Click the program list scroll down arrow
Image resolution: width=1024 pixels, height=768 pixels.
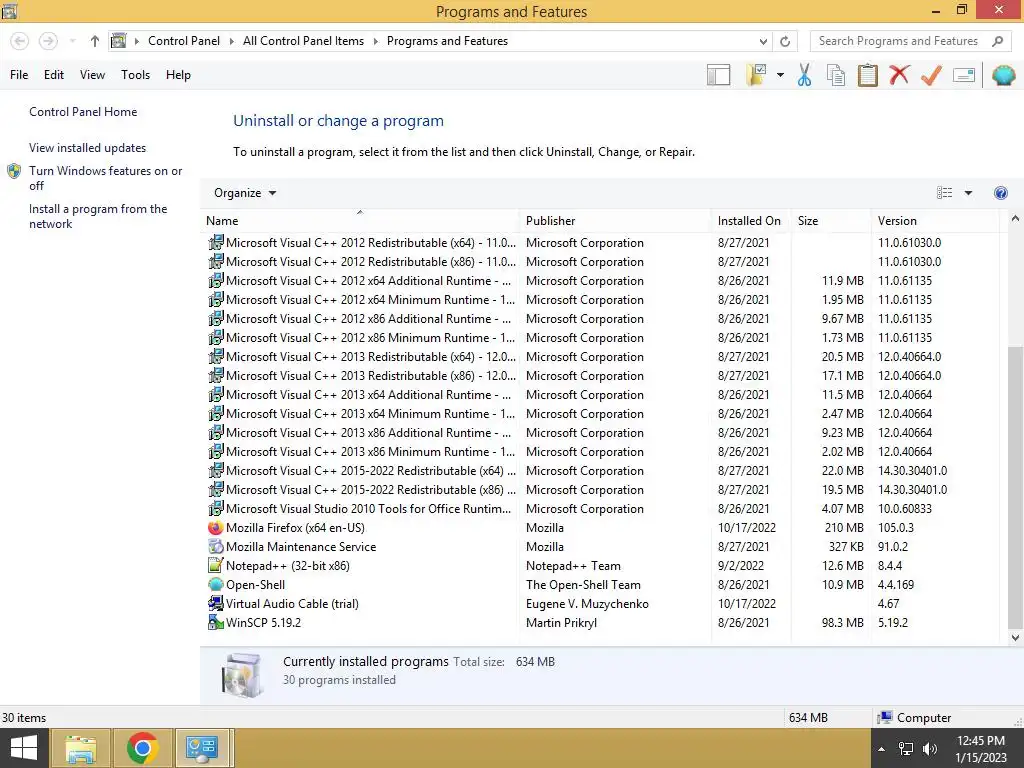click(x=1015, y=638)
